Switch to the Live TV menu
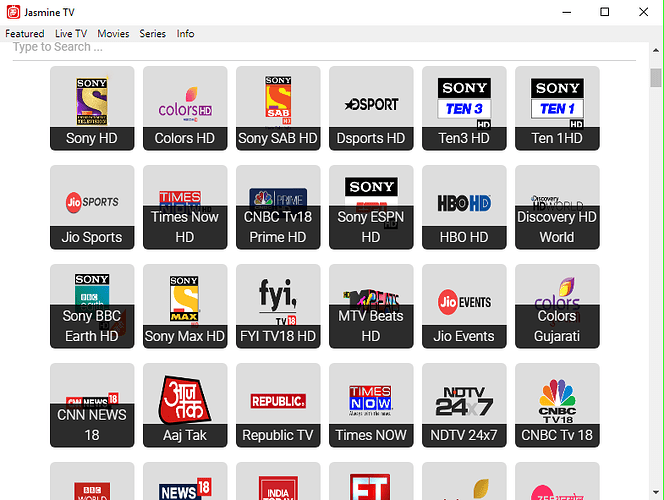664x500 pixels. pyautogui.click(x=71, y=33)
